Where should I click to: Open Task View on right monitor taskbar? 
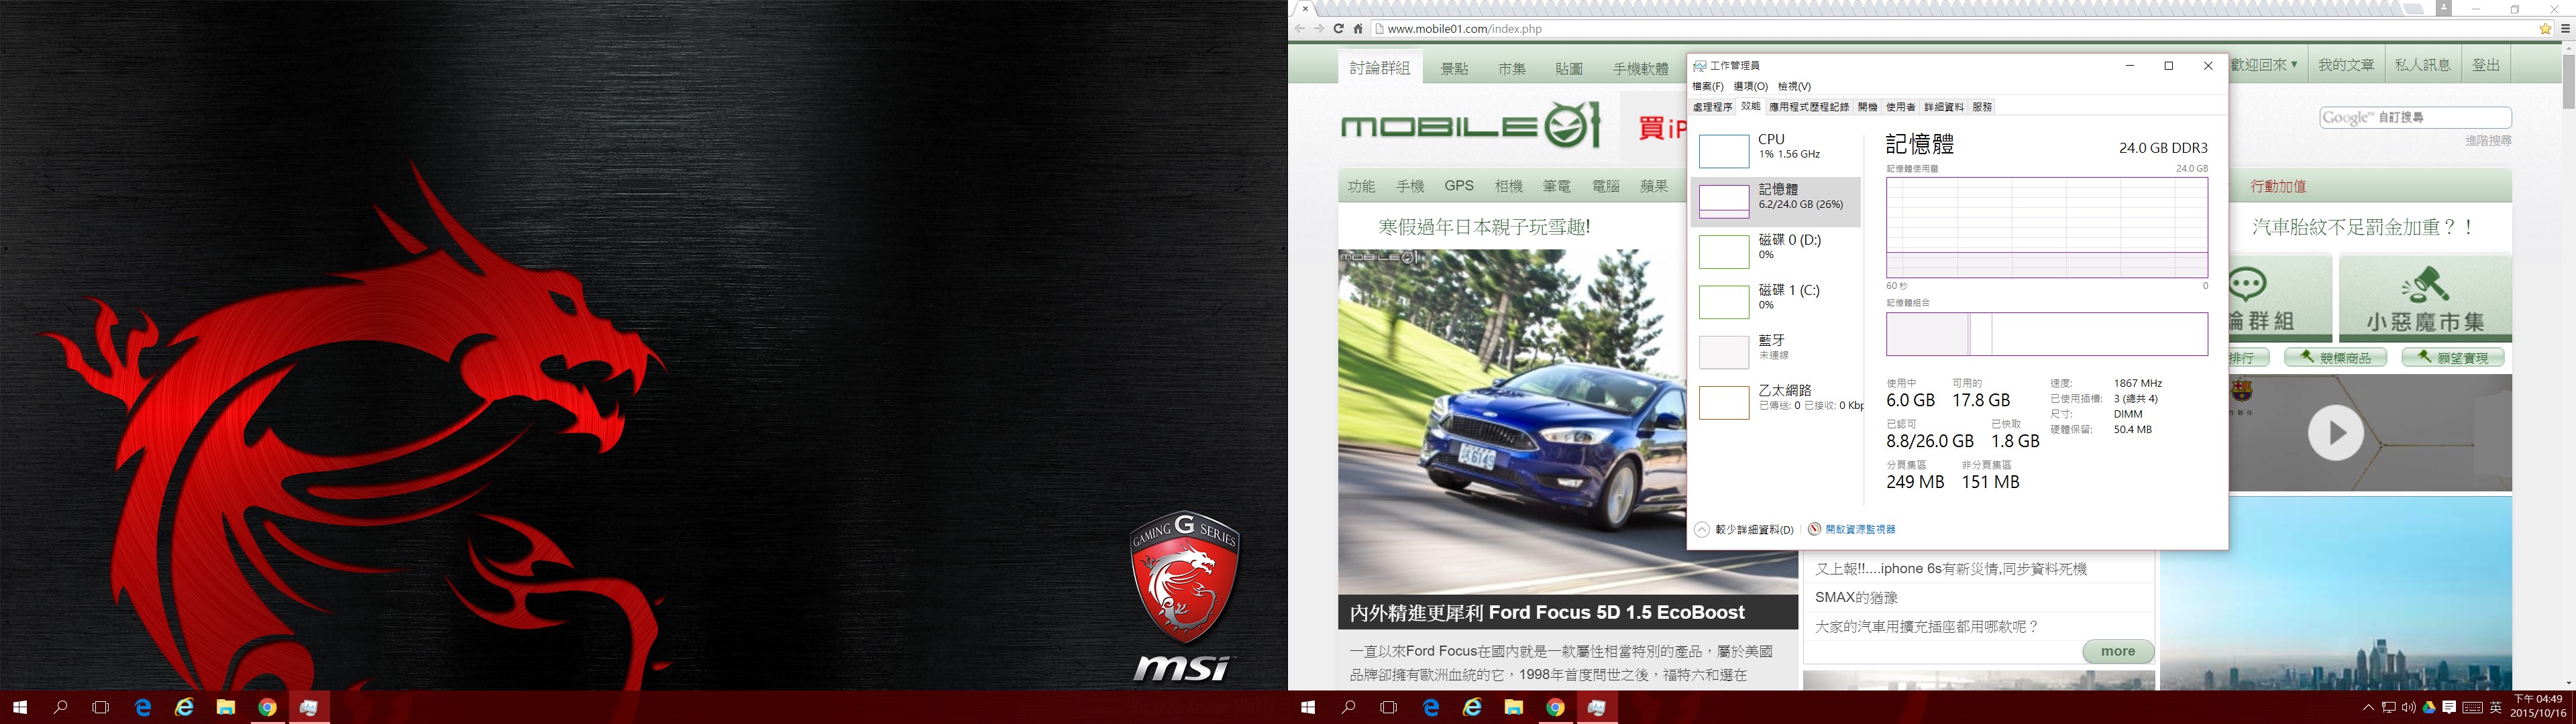pyautogui.click(x=1389, y=707)
